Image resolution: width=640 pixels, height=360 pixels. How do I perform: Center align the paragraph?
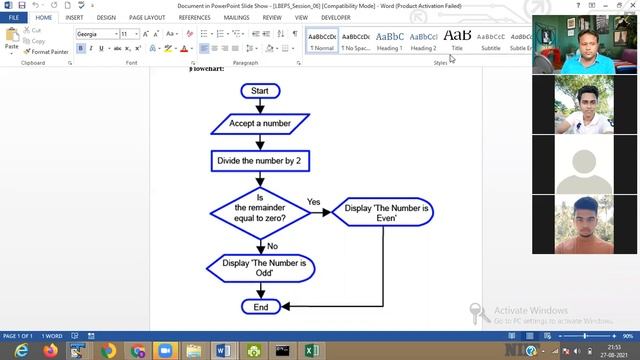215,49
